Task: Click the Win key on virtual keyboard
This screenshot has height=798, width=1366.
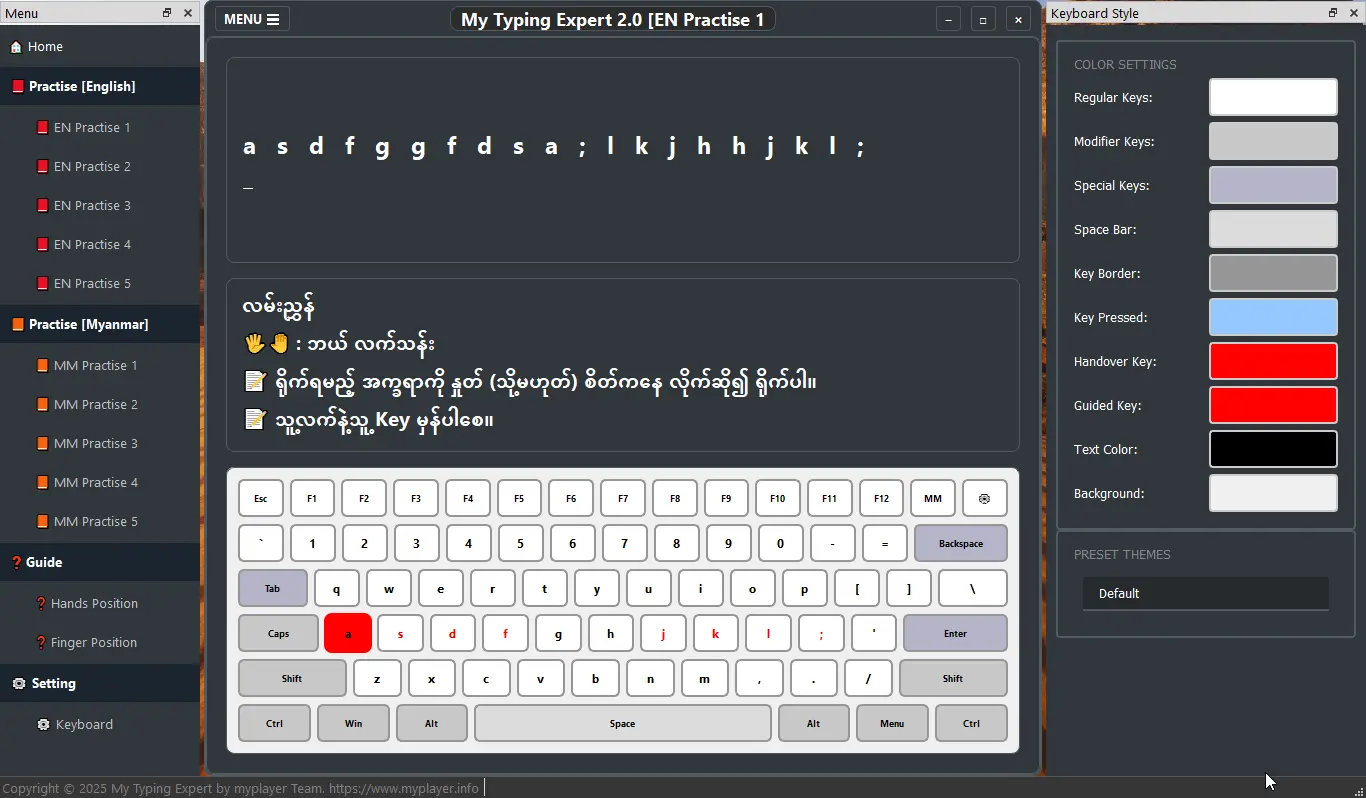Action: [353, 723]
